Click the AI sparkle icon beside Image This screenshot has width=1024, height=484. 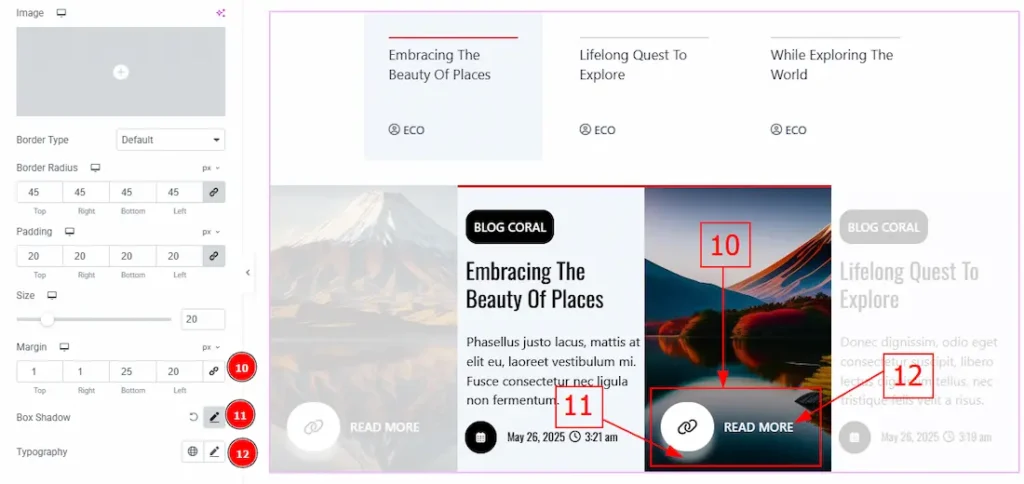click(x=220, y=13)
